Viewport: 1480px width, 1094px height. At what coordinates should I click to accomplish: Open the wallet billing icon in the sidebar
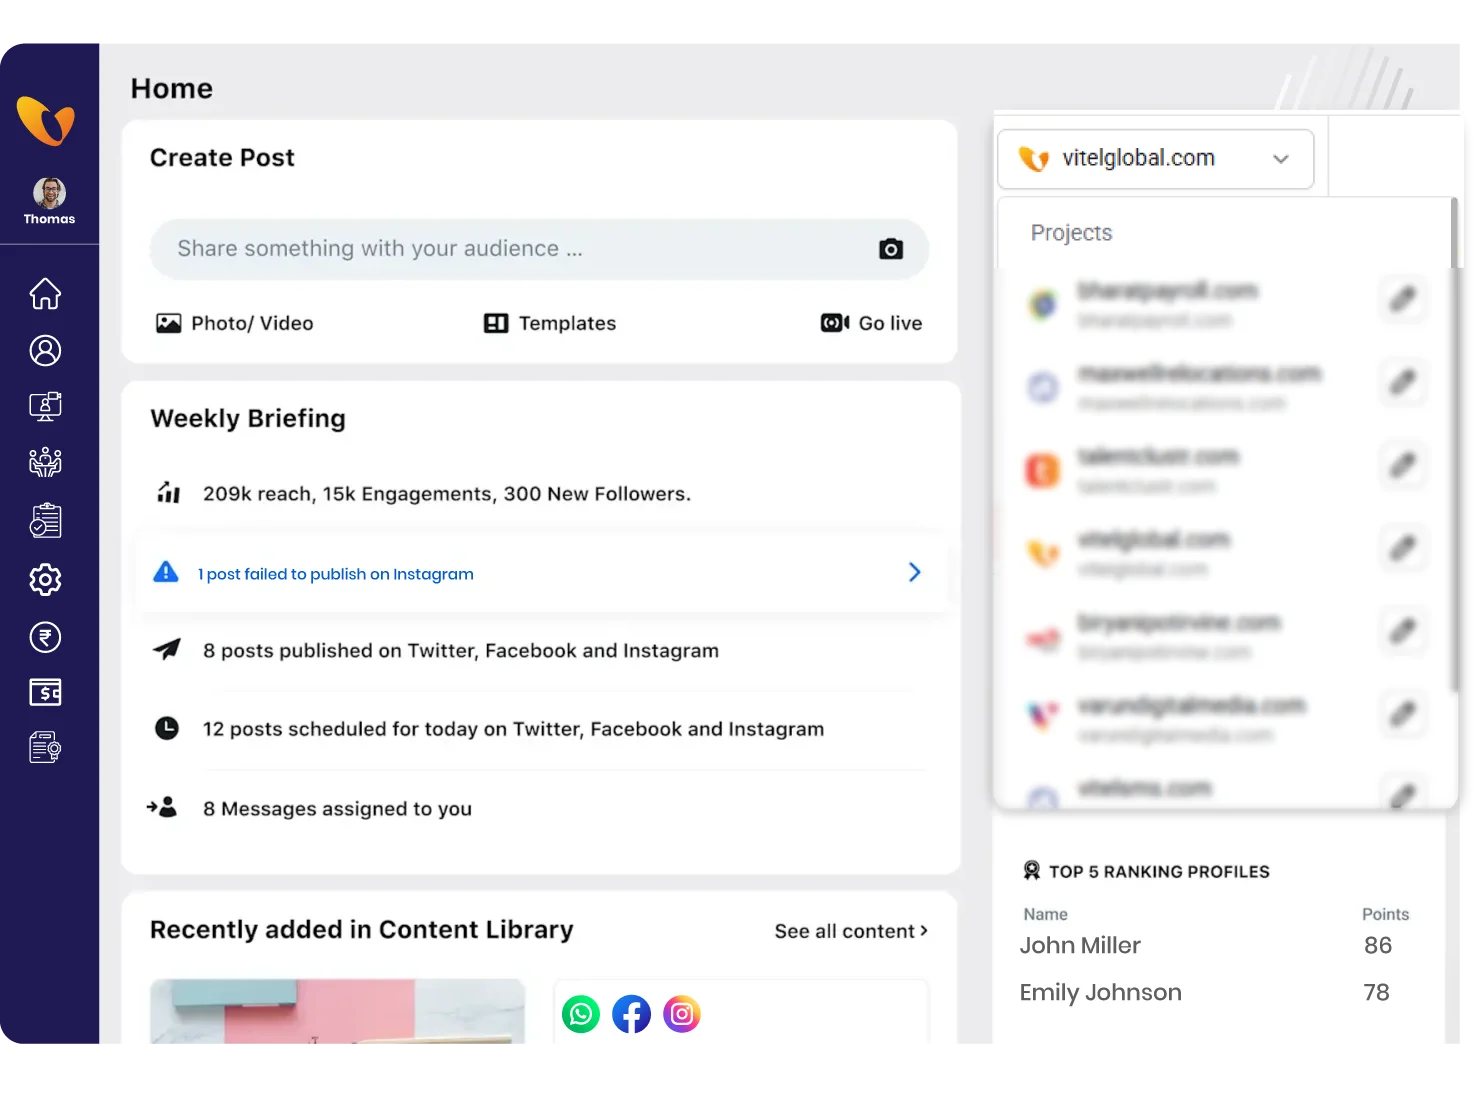click(x=45, y=692)
